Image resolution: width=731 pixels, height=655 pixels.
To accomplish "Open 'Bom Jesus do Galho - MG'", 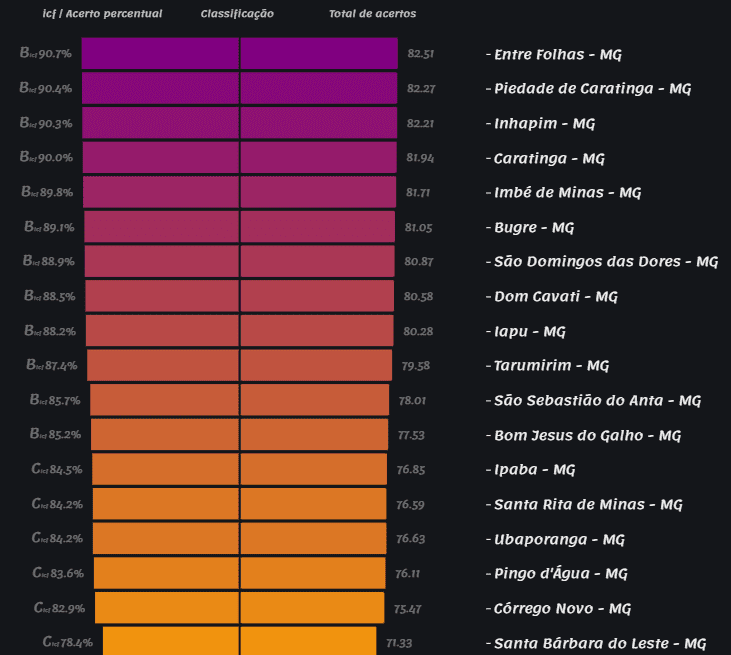I will click(x=587, y=435).
